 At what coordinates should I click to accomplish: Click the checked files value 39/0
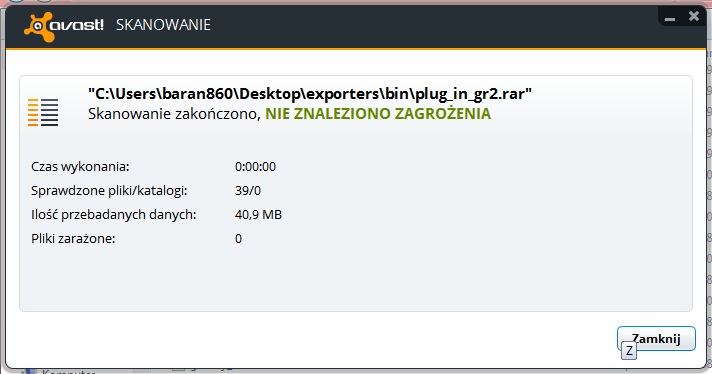[x=248, y=191]
